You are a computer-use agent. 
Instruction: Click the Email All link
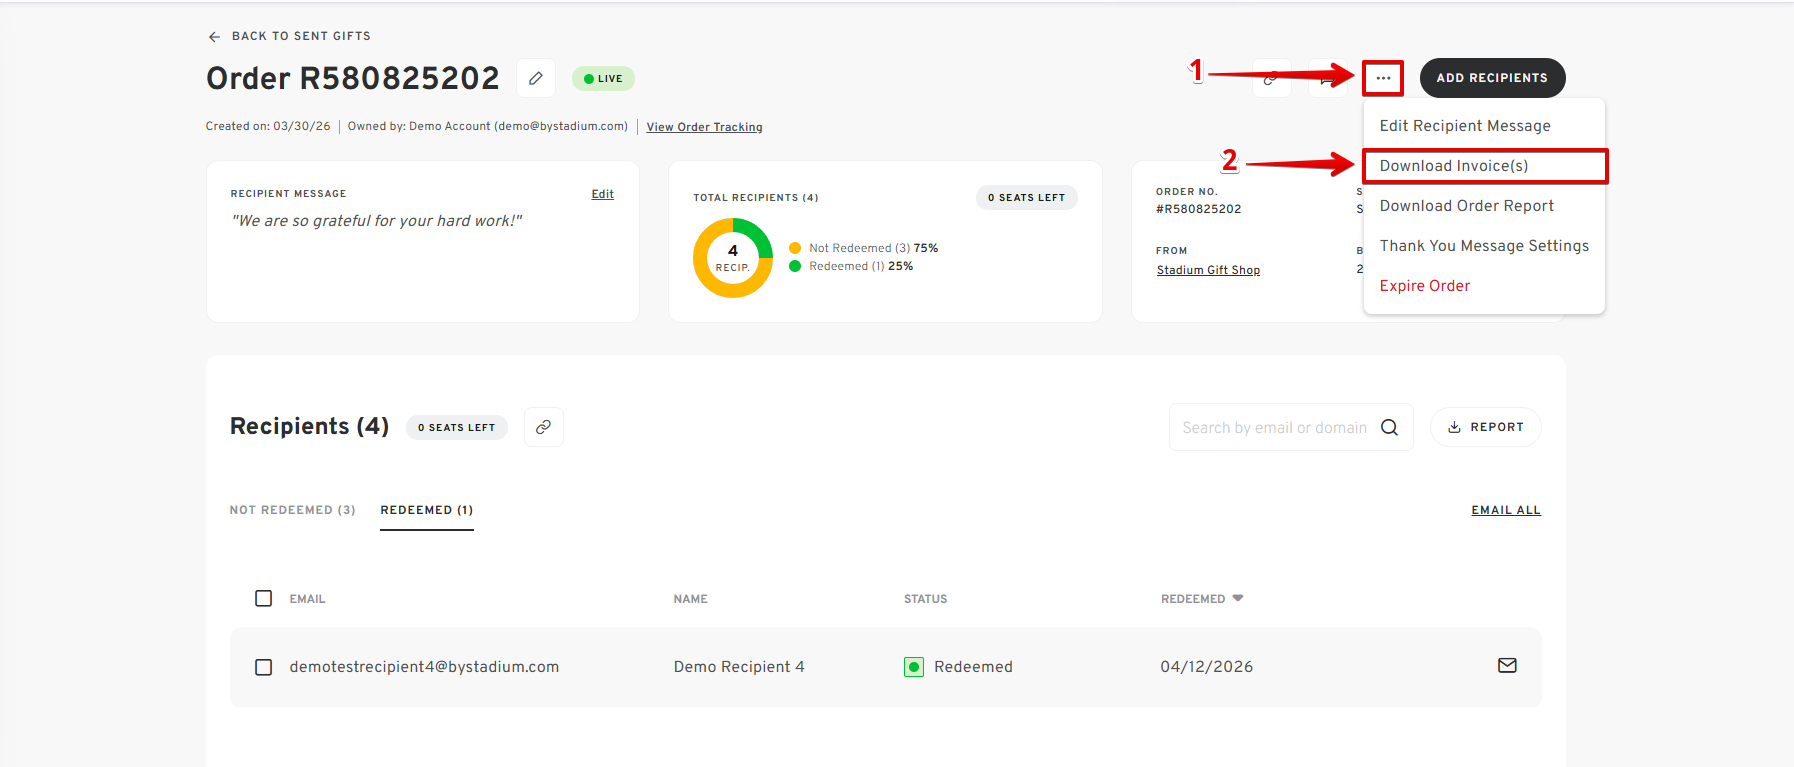tap(1506, 510)
